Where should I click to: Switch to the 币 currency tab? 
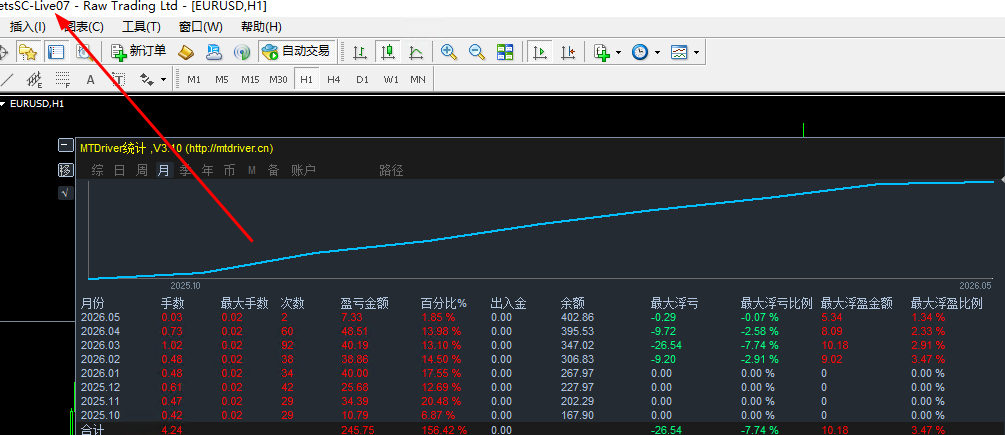click(x=229, y=170)
